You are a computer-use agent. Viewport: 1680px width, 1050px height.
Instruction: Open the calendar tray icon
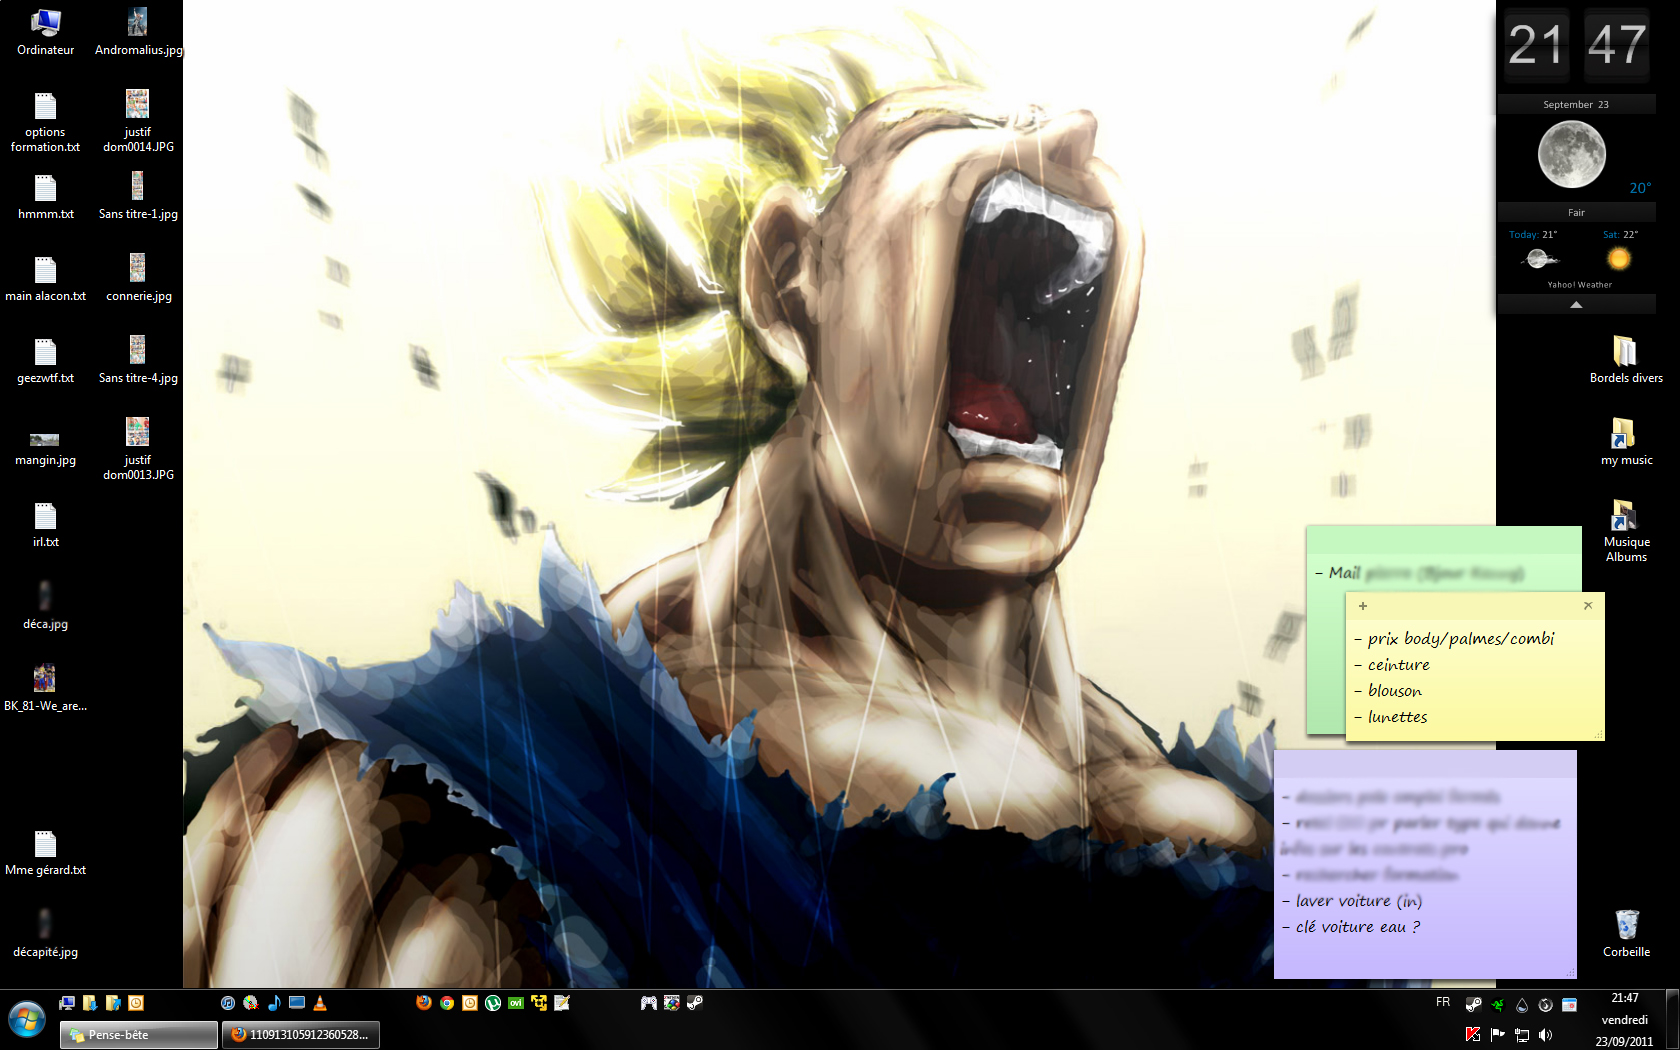click(x=1570, y=1005)
